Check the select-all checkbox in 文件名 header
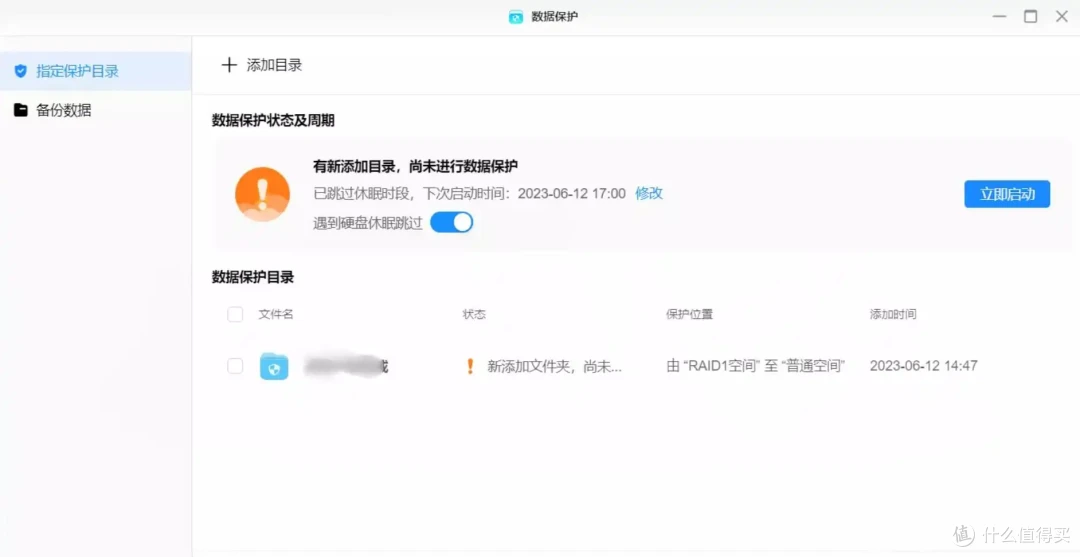 coord(235,315)
